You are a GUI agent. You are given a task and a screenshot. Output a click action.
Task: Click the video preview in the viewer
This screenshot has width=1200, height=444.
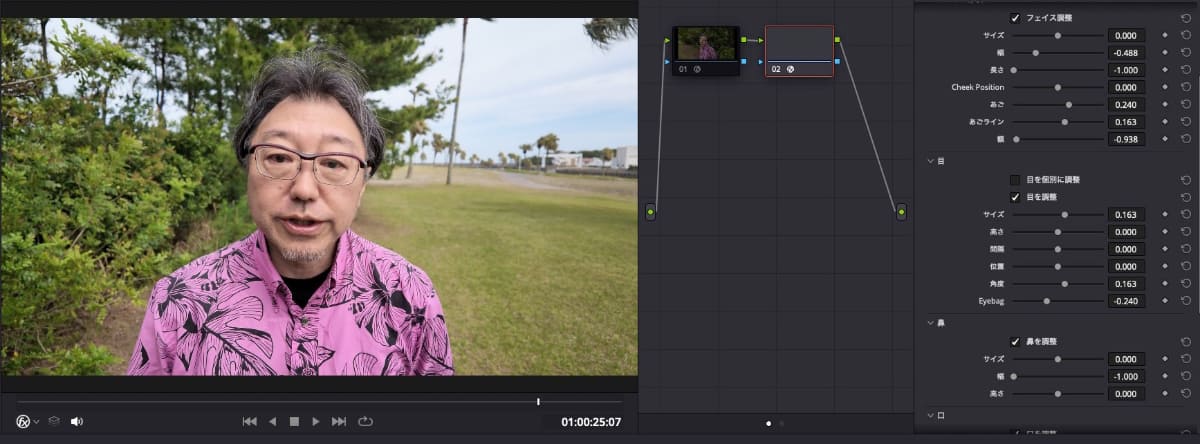click(319, 196)
